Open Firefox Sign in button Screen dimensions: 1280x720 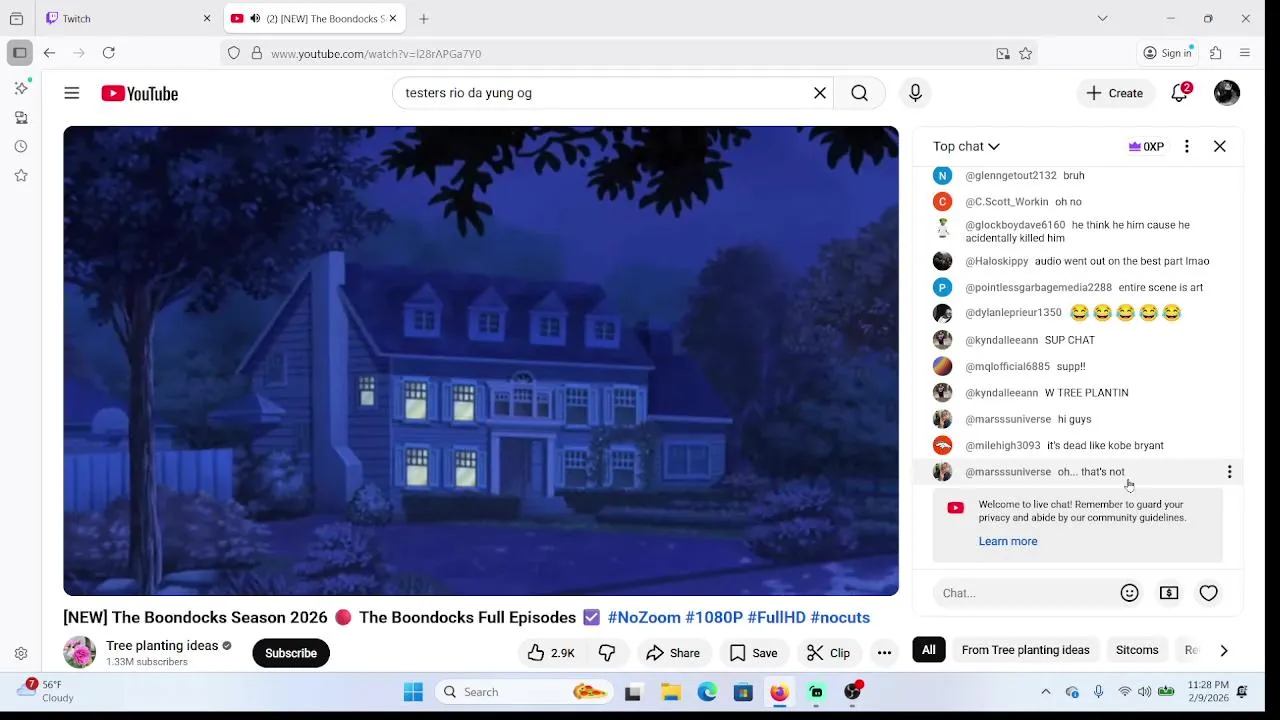click(1168, 53)
